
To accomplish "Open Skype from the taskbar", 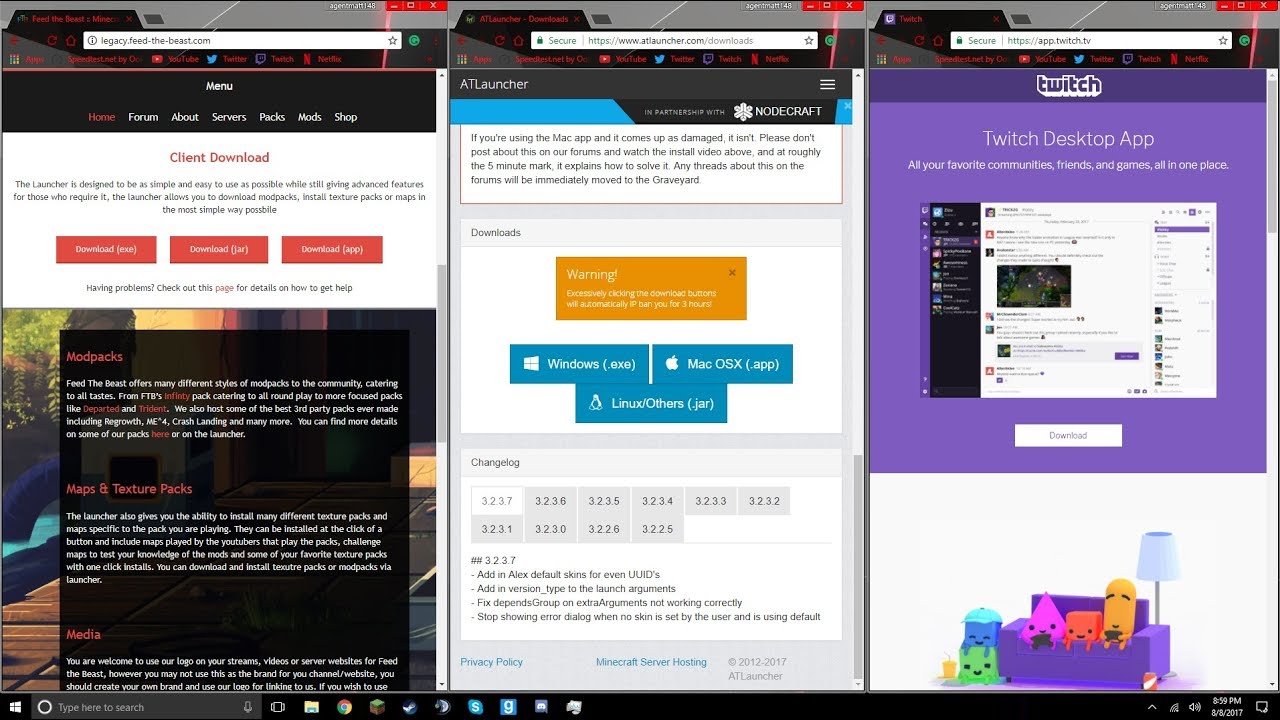I will [476, 706].
